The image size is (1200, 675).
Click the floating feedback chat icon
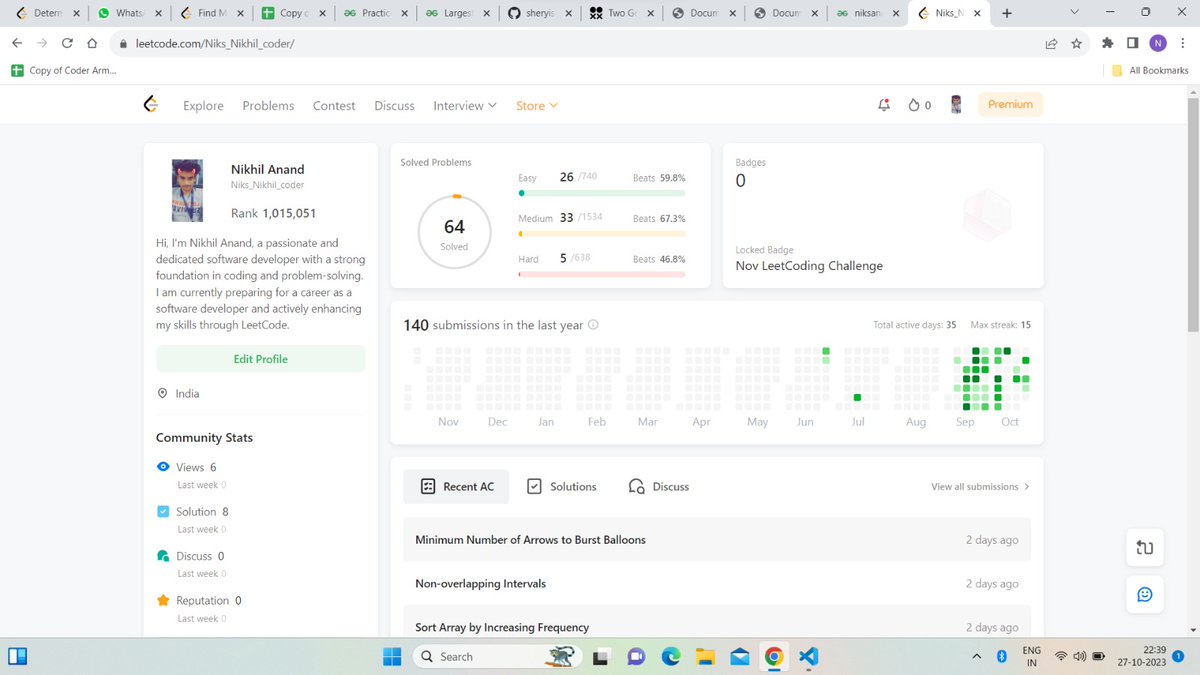tap(1145, 594)
